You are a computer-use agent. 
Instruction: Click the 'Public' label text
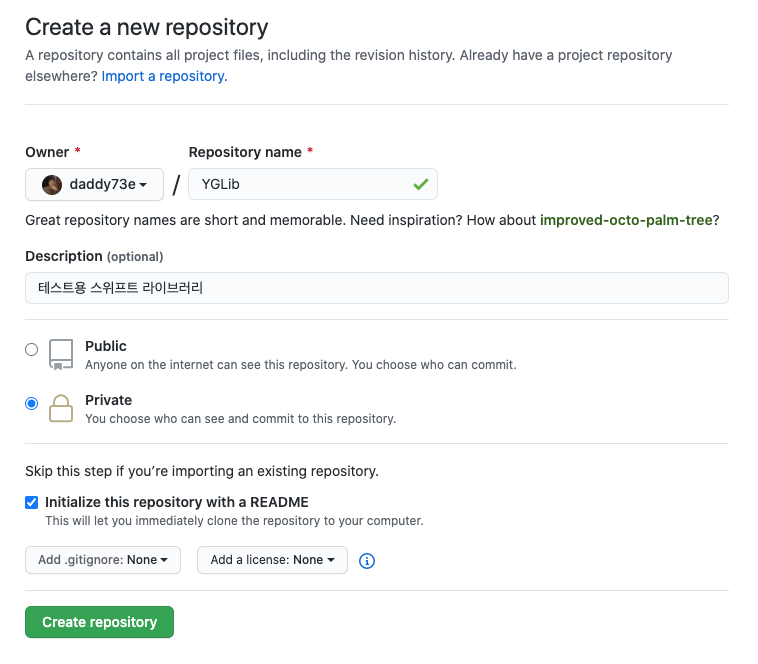(106, 346)
